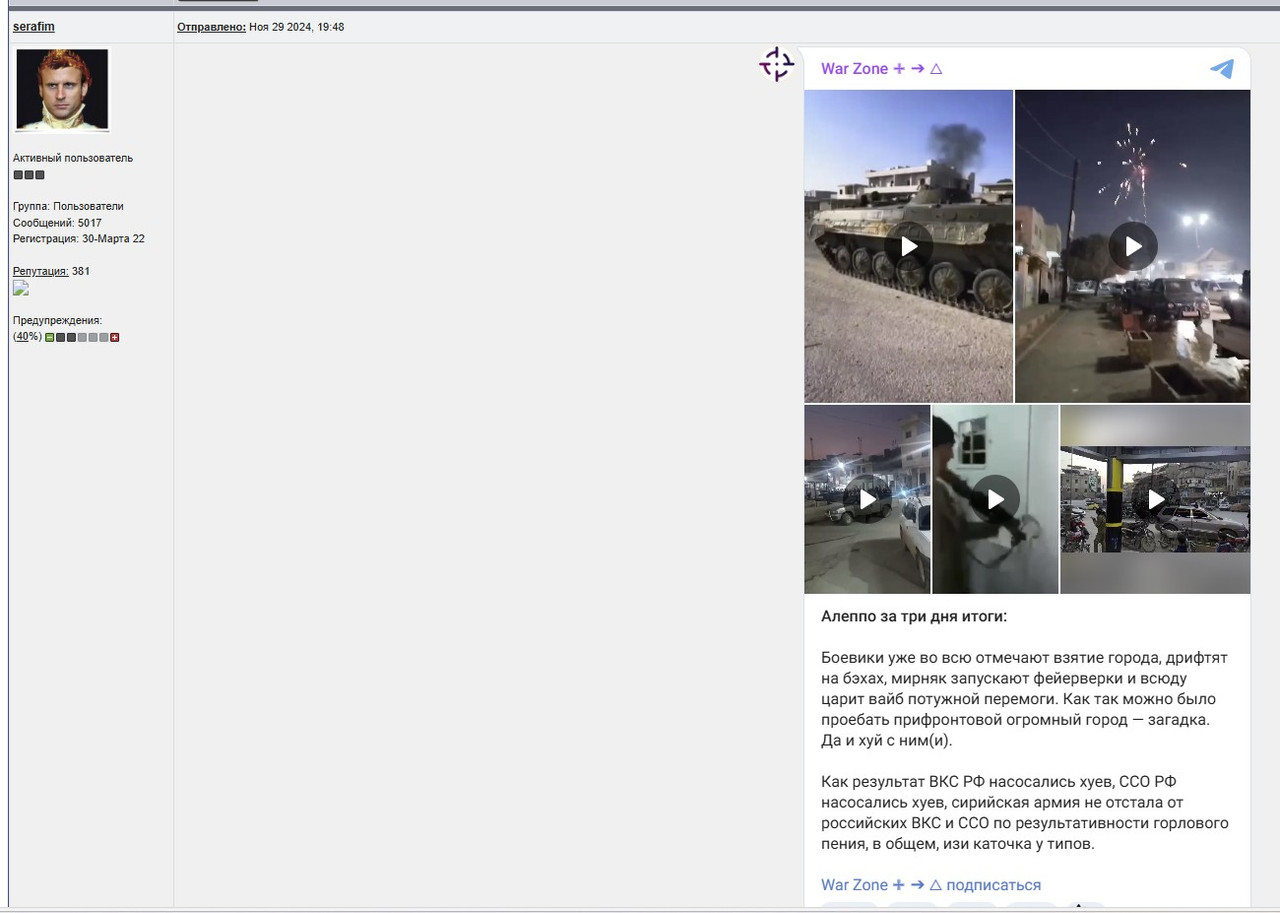Click the Отправлено timestamp link

tap(209, 27)
